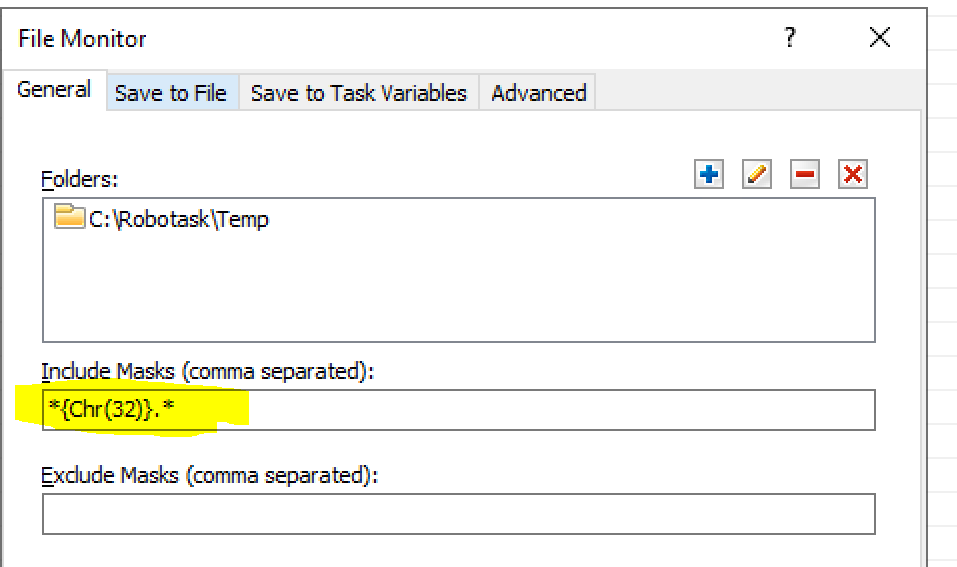Focus the empty Exclude Masks field

click(x=458, y=514)
